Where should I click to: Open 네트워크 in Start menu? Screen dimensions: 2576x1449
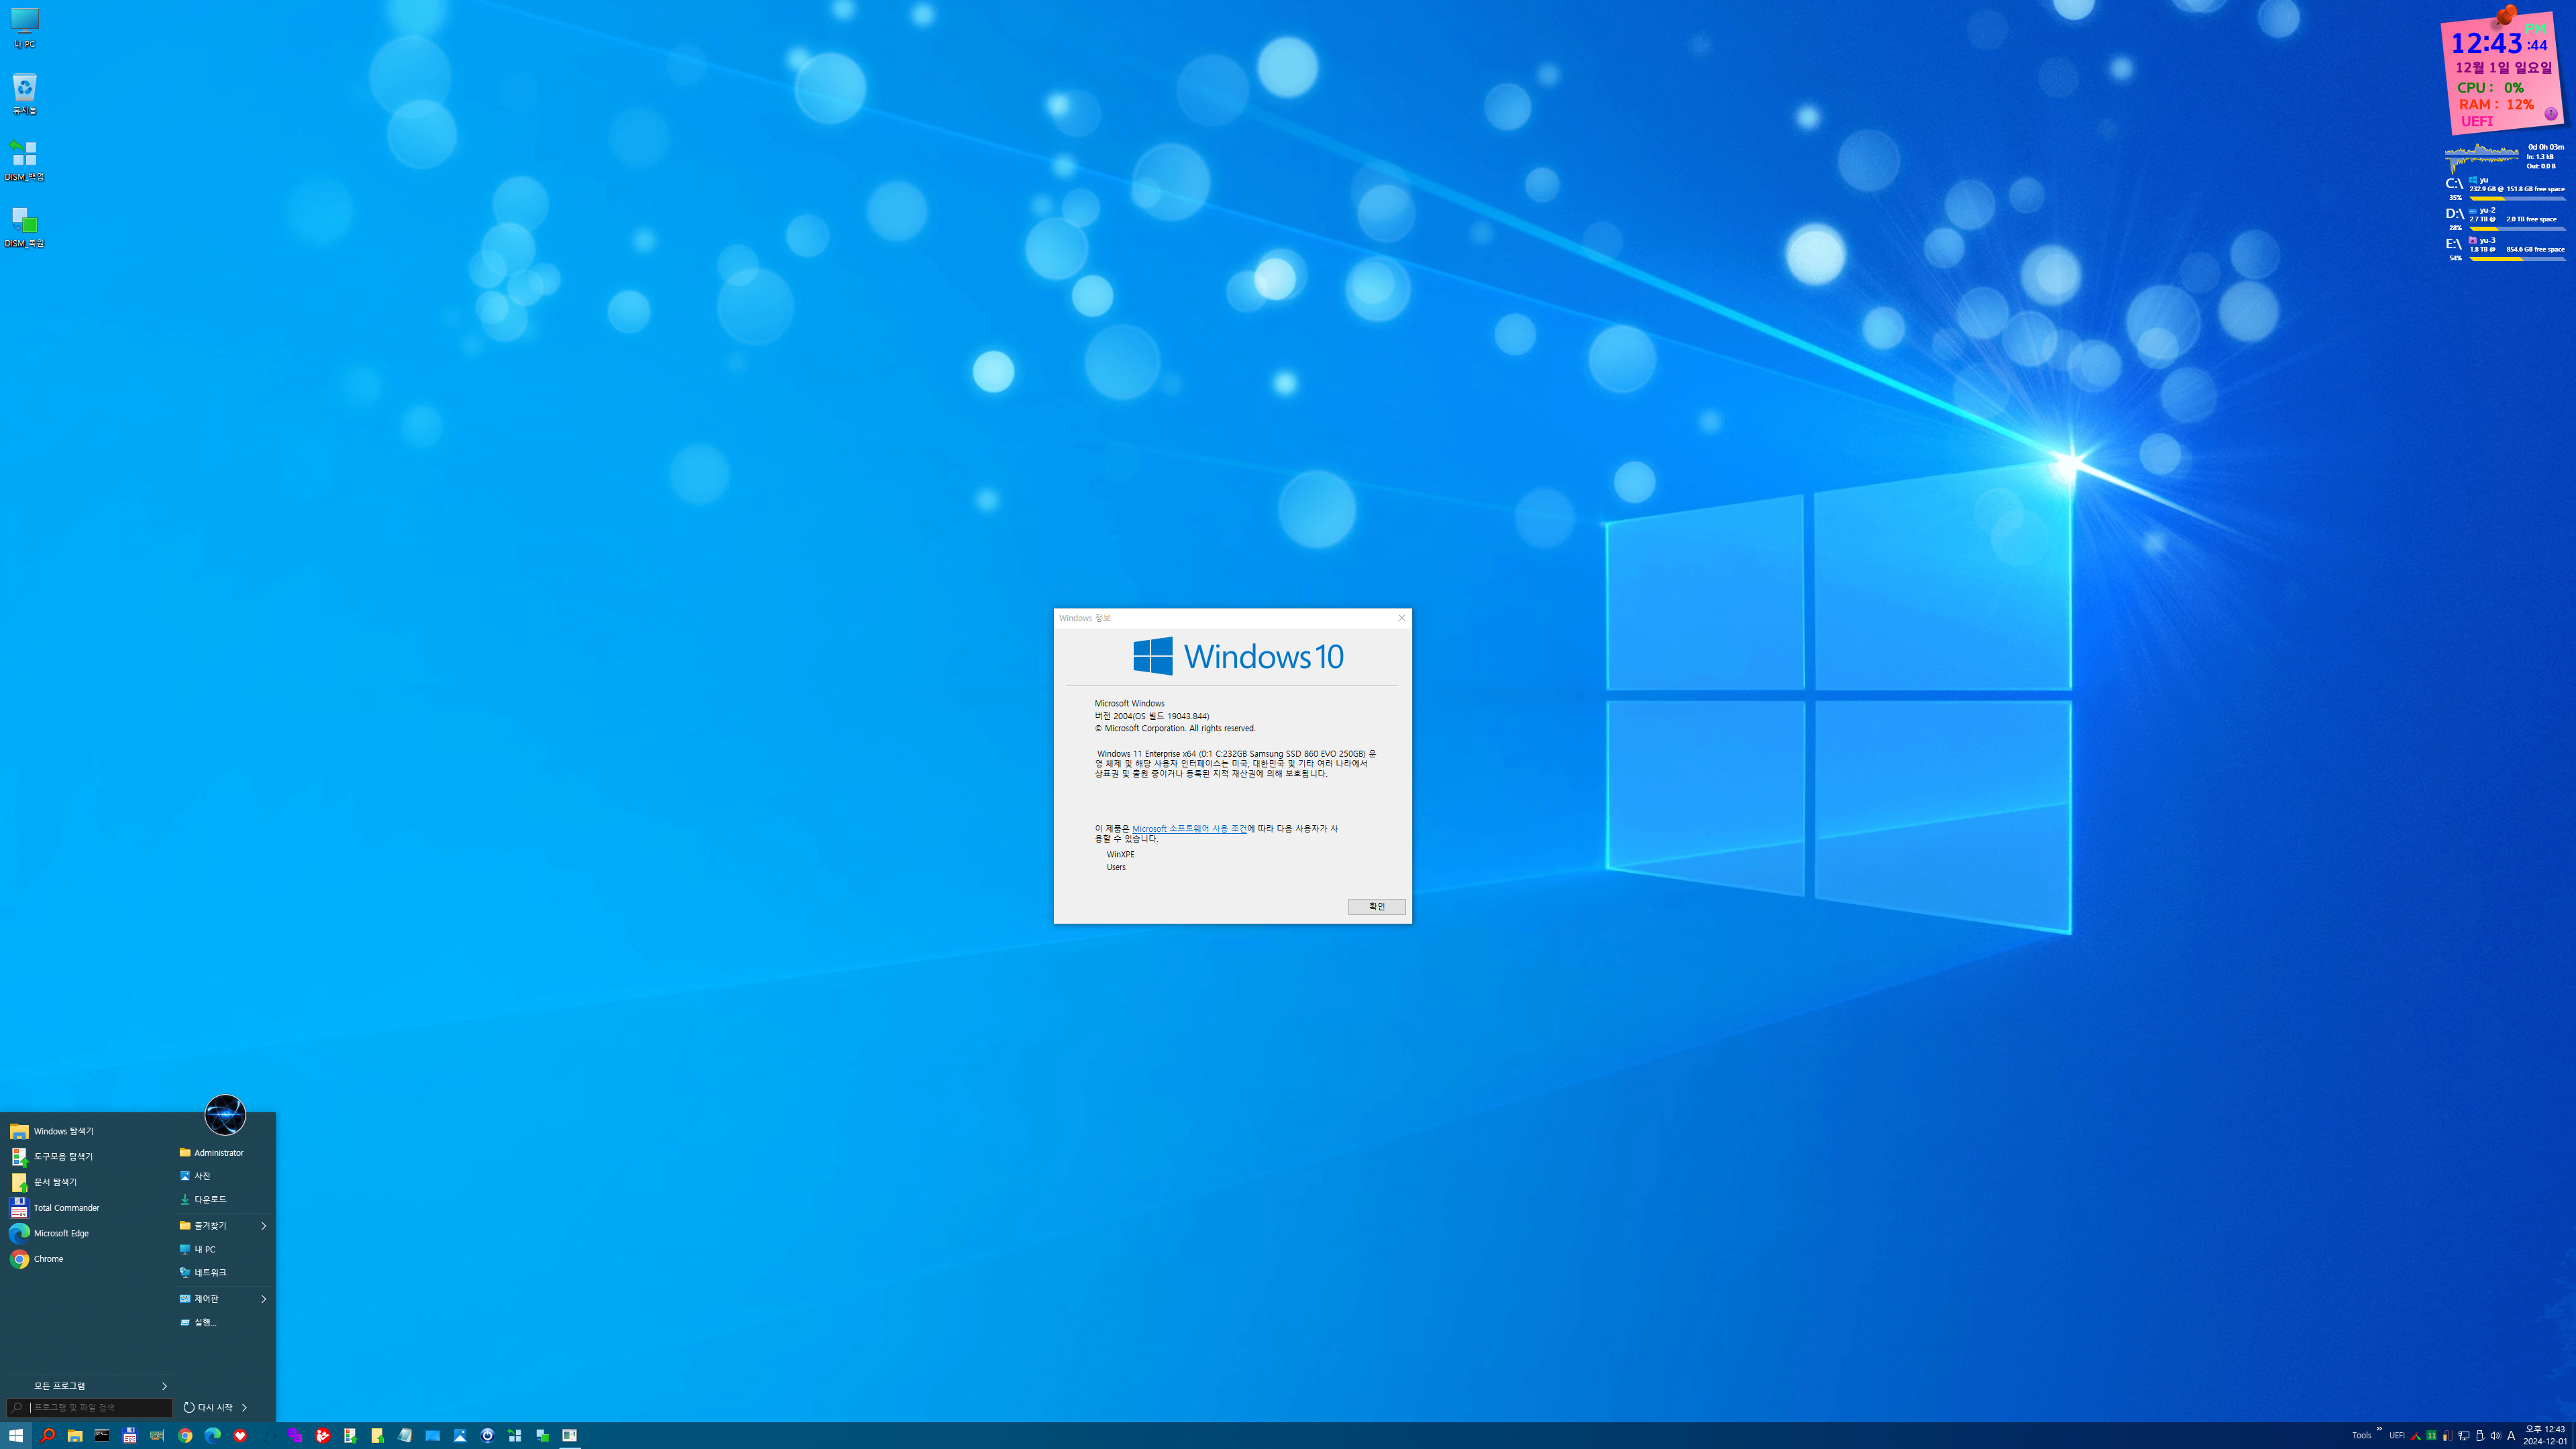pyautogui.click(x=224, y=1272)
